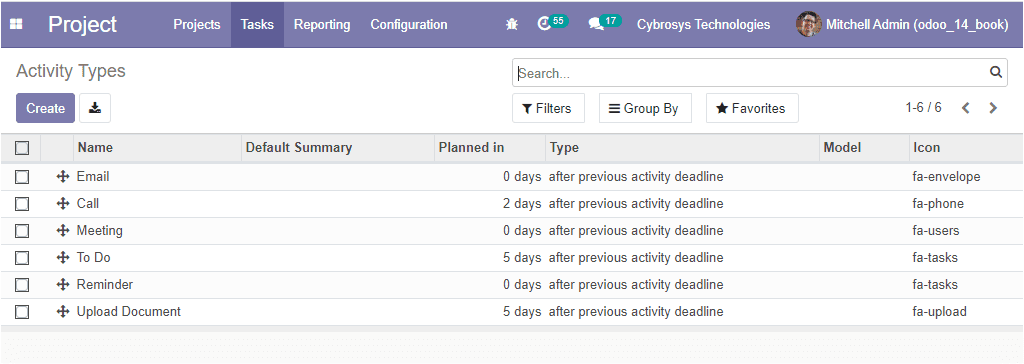The image size is (1024, 364).
Task: Check the Email row checkbox
Action: (x=22, y=177)
